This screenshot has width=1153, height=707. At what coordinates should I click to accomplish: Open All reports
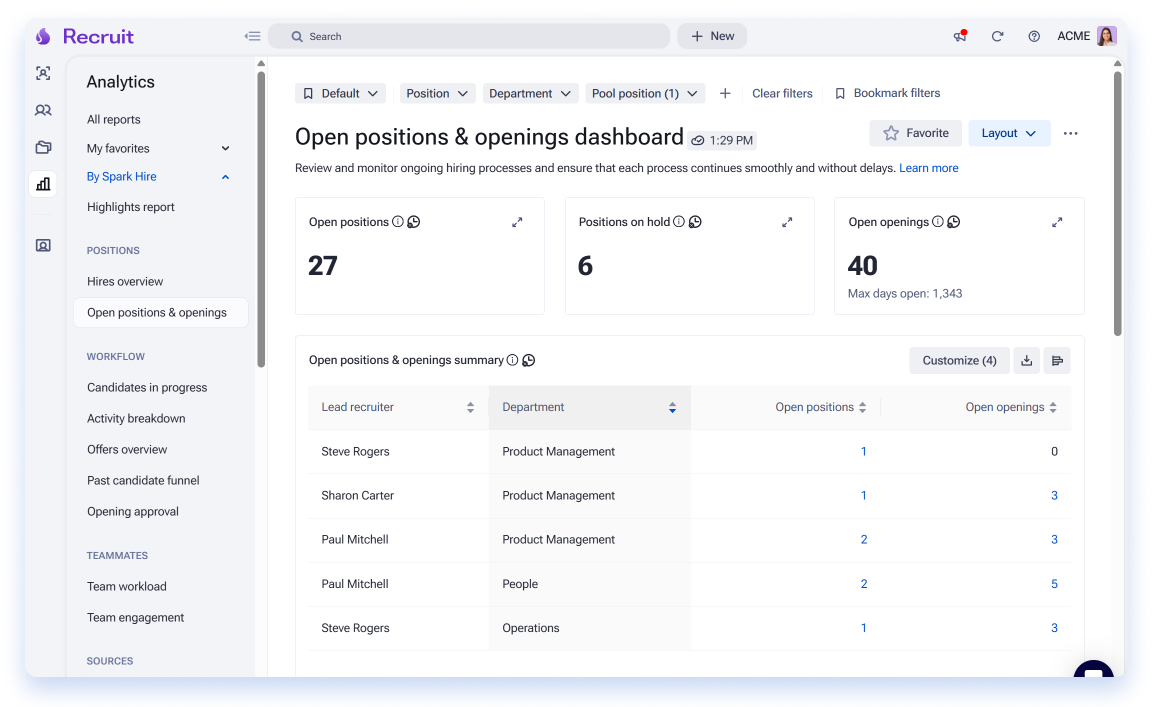[x=113, y=119]
